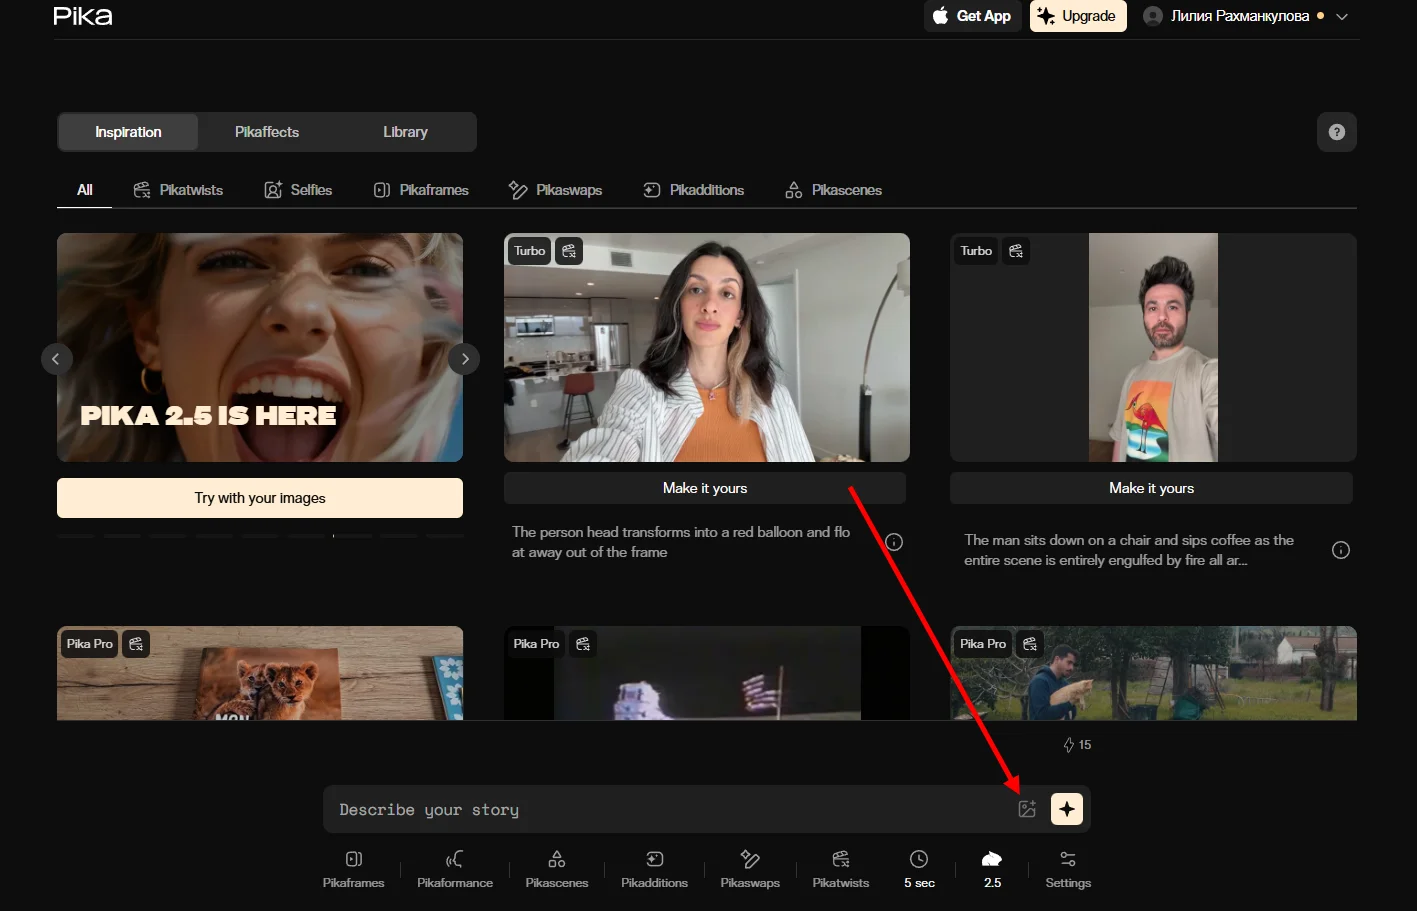This screenshot has width=1417, height=911.
Task: Click the image upload icon in the prompt box
Action: coord(1027,809)
